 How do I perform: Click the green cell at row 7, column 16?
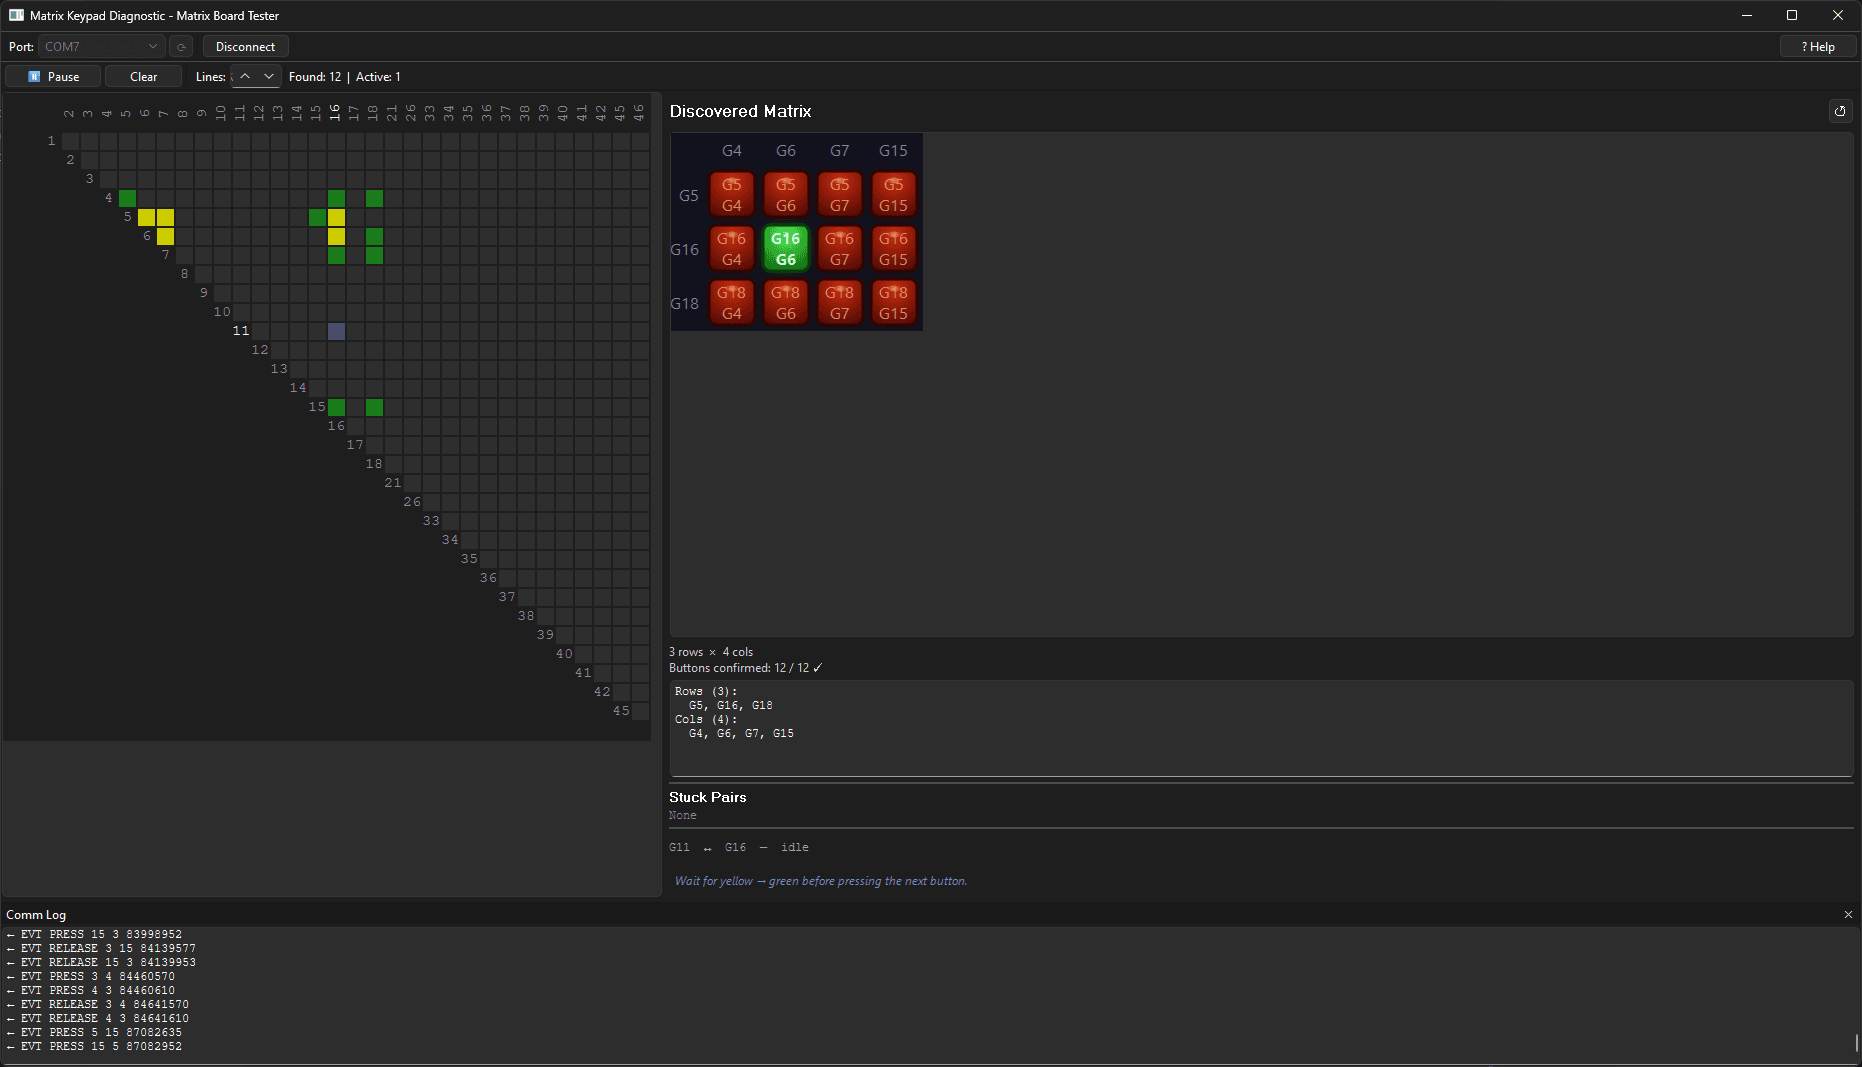pyautogui.click(x=336, y=255)
